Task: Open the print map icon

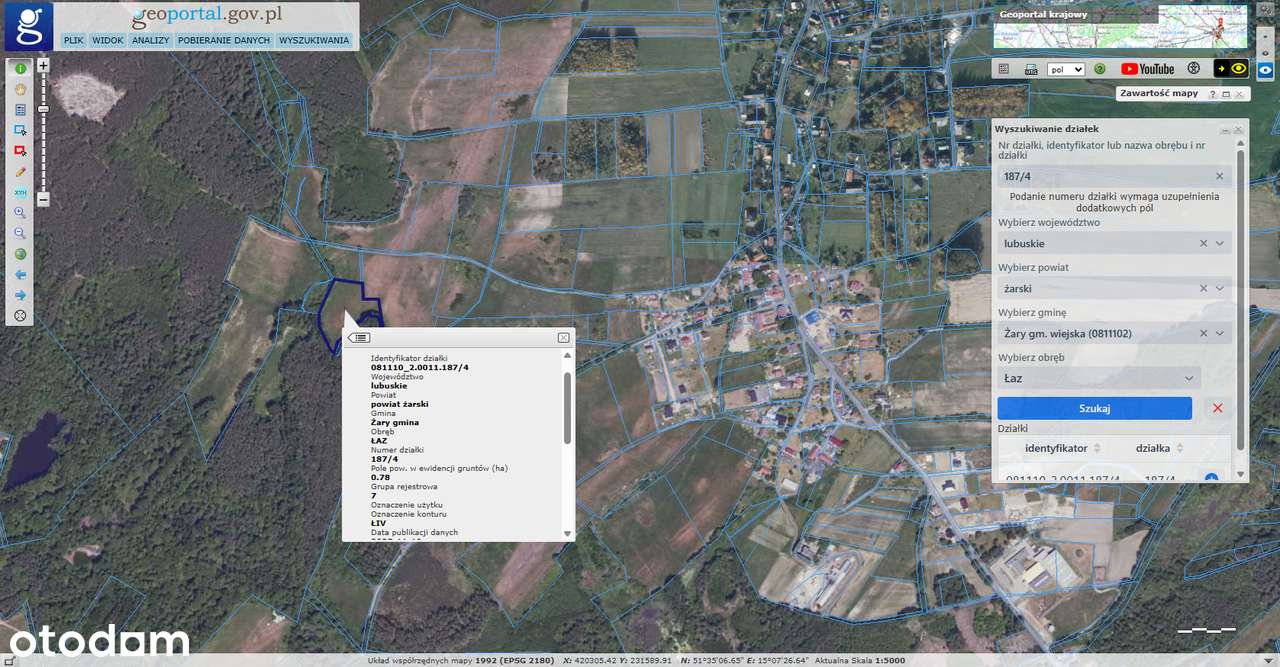Action: coord(1030,69)
